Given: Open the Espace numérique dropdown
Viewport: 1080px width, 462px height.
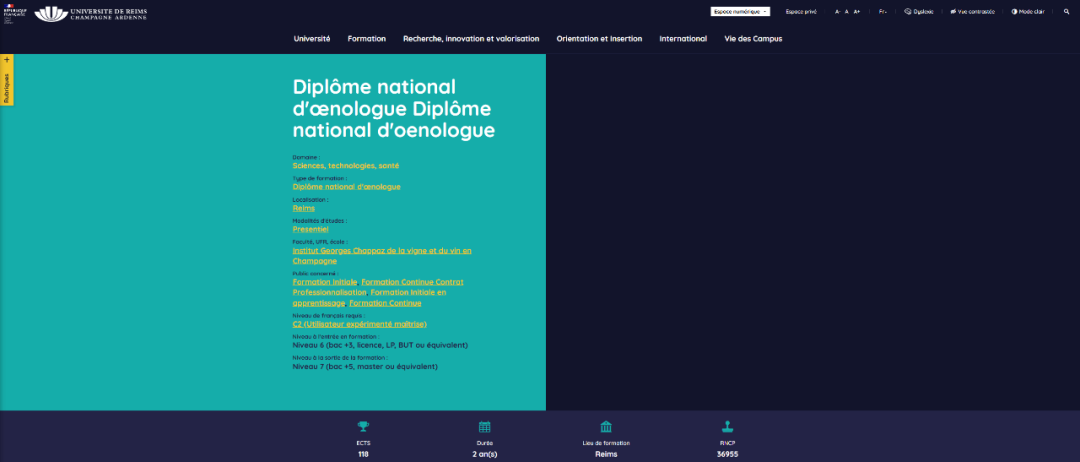Looking at the screenshot, I should click(740, 12).
